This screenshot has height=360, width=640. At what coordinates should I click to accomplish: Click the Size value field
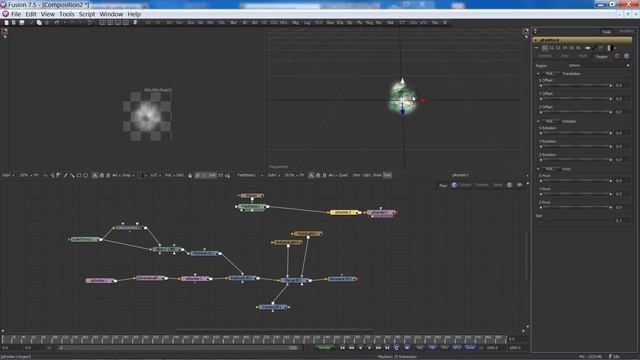point(622,220)
